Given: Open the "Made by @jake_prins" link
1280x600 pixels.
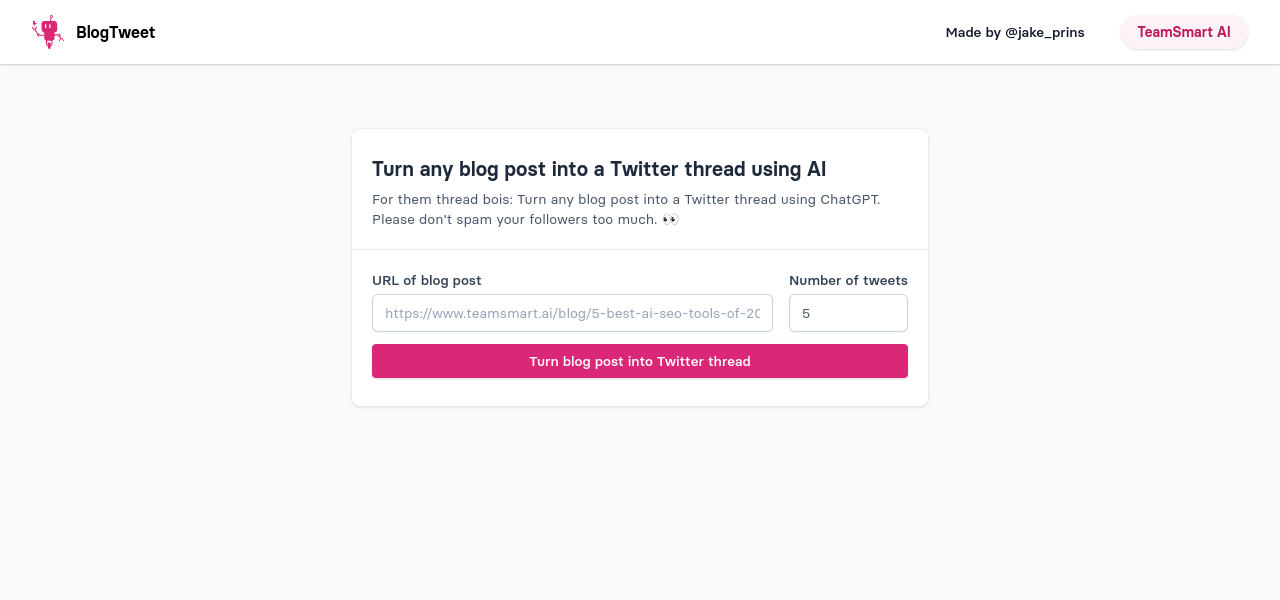Looking at the screenshot, I should [1014, 32].
